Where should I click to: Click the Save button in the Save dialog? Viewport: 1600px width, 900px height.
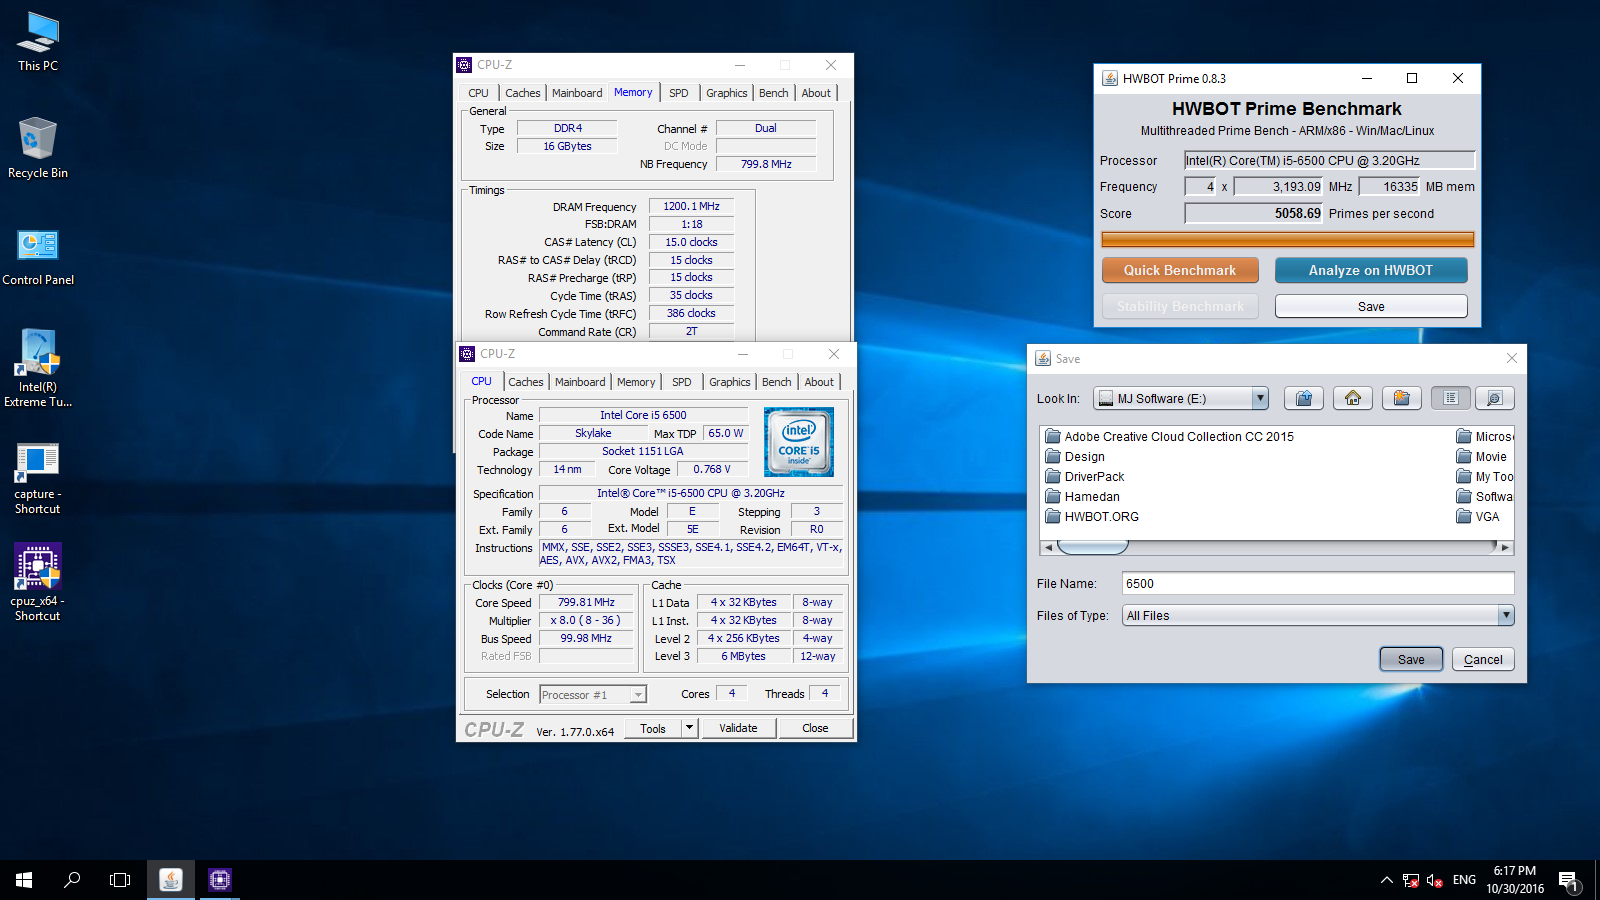click(x=1411, y=659)
